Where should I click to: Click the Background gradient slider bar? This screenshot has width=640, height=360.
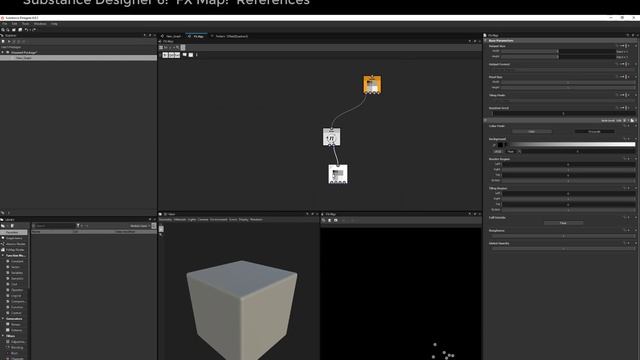click(x=572, y=144)
